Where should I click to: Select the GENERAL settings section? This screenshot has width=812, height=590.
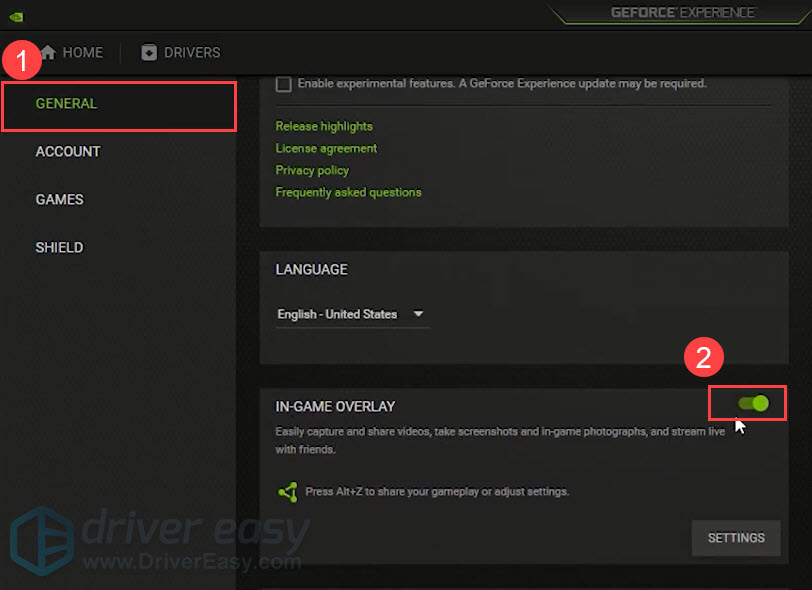tap(67, 104)
